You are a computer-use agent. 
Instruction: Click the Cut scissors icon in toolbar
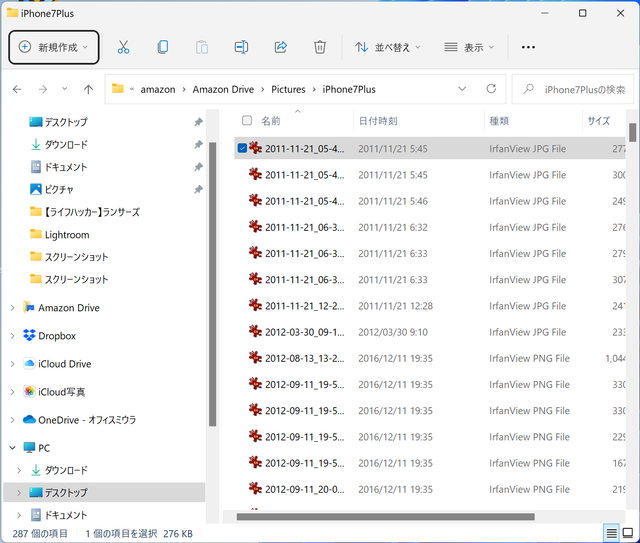pos(123,47)
